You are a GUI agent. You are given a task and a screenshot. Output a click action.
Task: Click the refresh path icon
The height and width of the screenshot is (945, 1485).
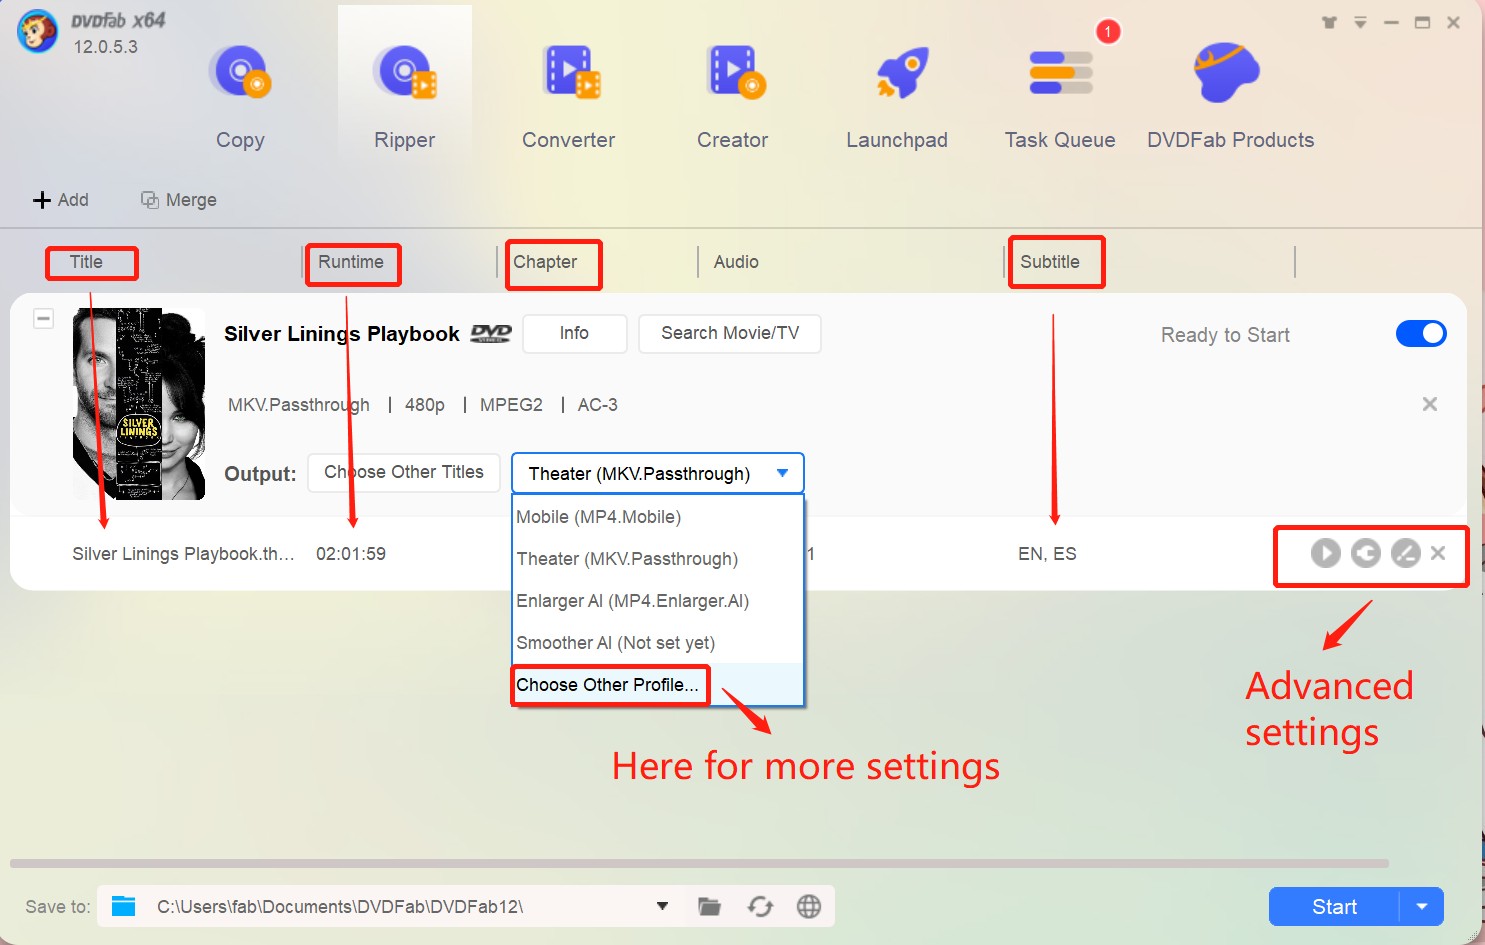760,907
